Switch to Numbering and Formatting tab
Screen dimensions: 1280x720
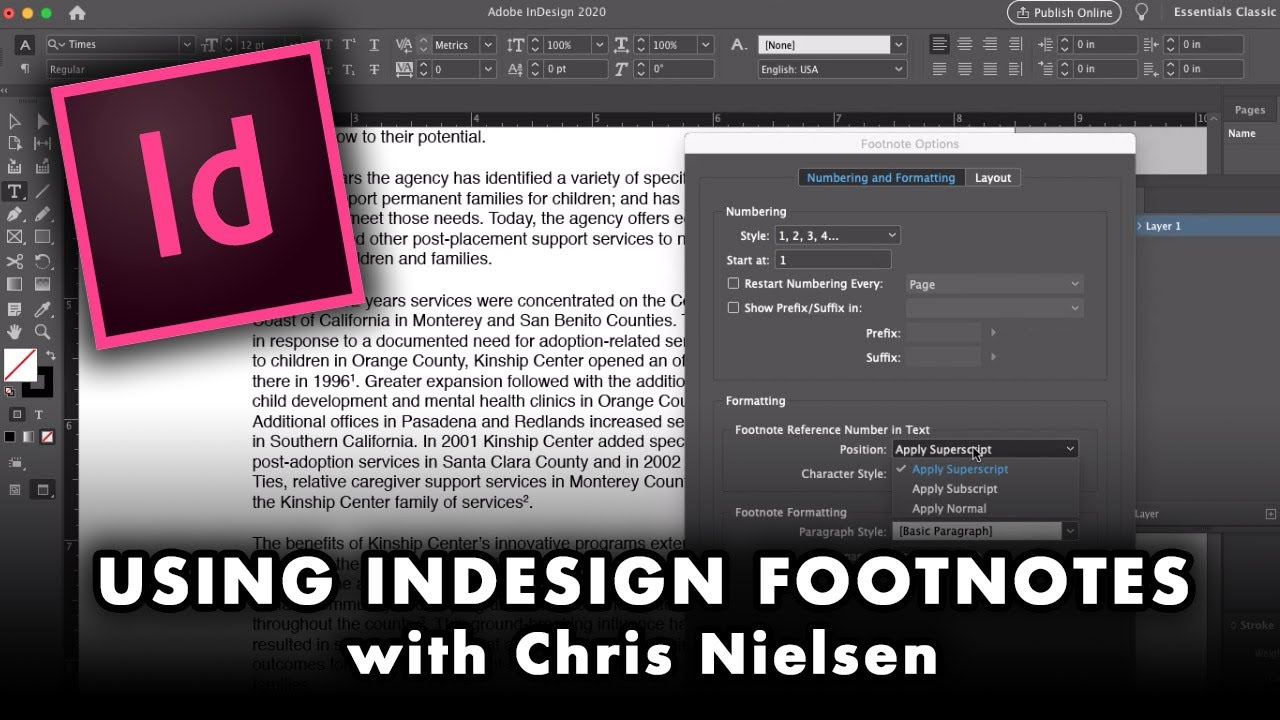(x=881, y=178)
